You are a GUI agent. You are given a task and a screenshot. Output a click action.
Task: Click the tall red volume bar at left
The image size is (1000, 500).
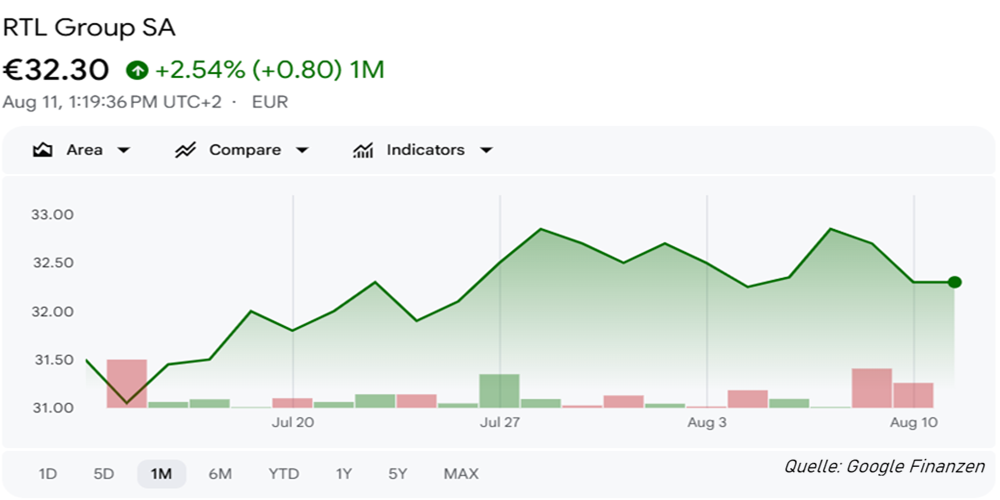pyautogui.click(x=126, y=383)
